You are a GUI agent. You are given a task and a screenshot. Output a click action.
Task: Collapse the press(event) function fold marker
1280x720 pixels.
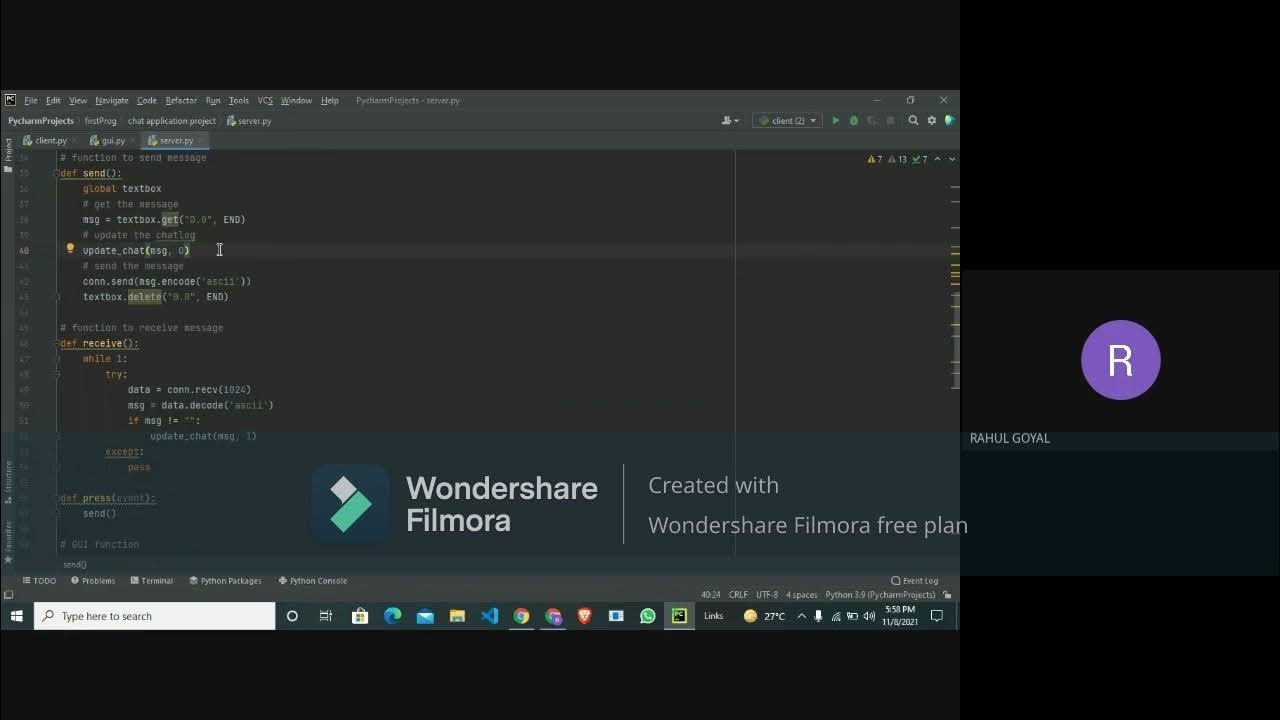pyautogui.click(x=57, y=498)
